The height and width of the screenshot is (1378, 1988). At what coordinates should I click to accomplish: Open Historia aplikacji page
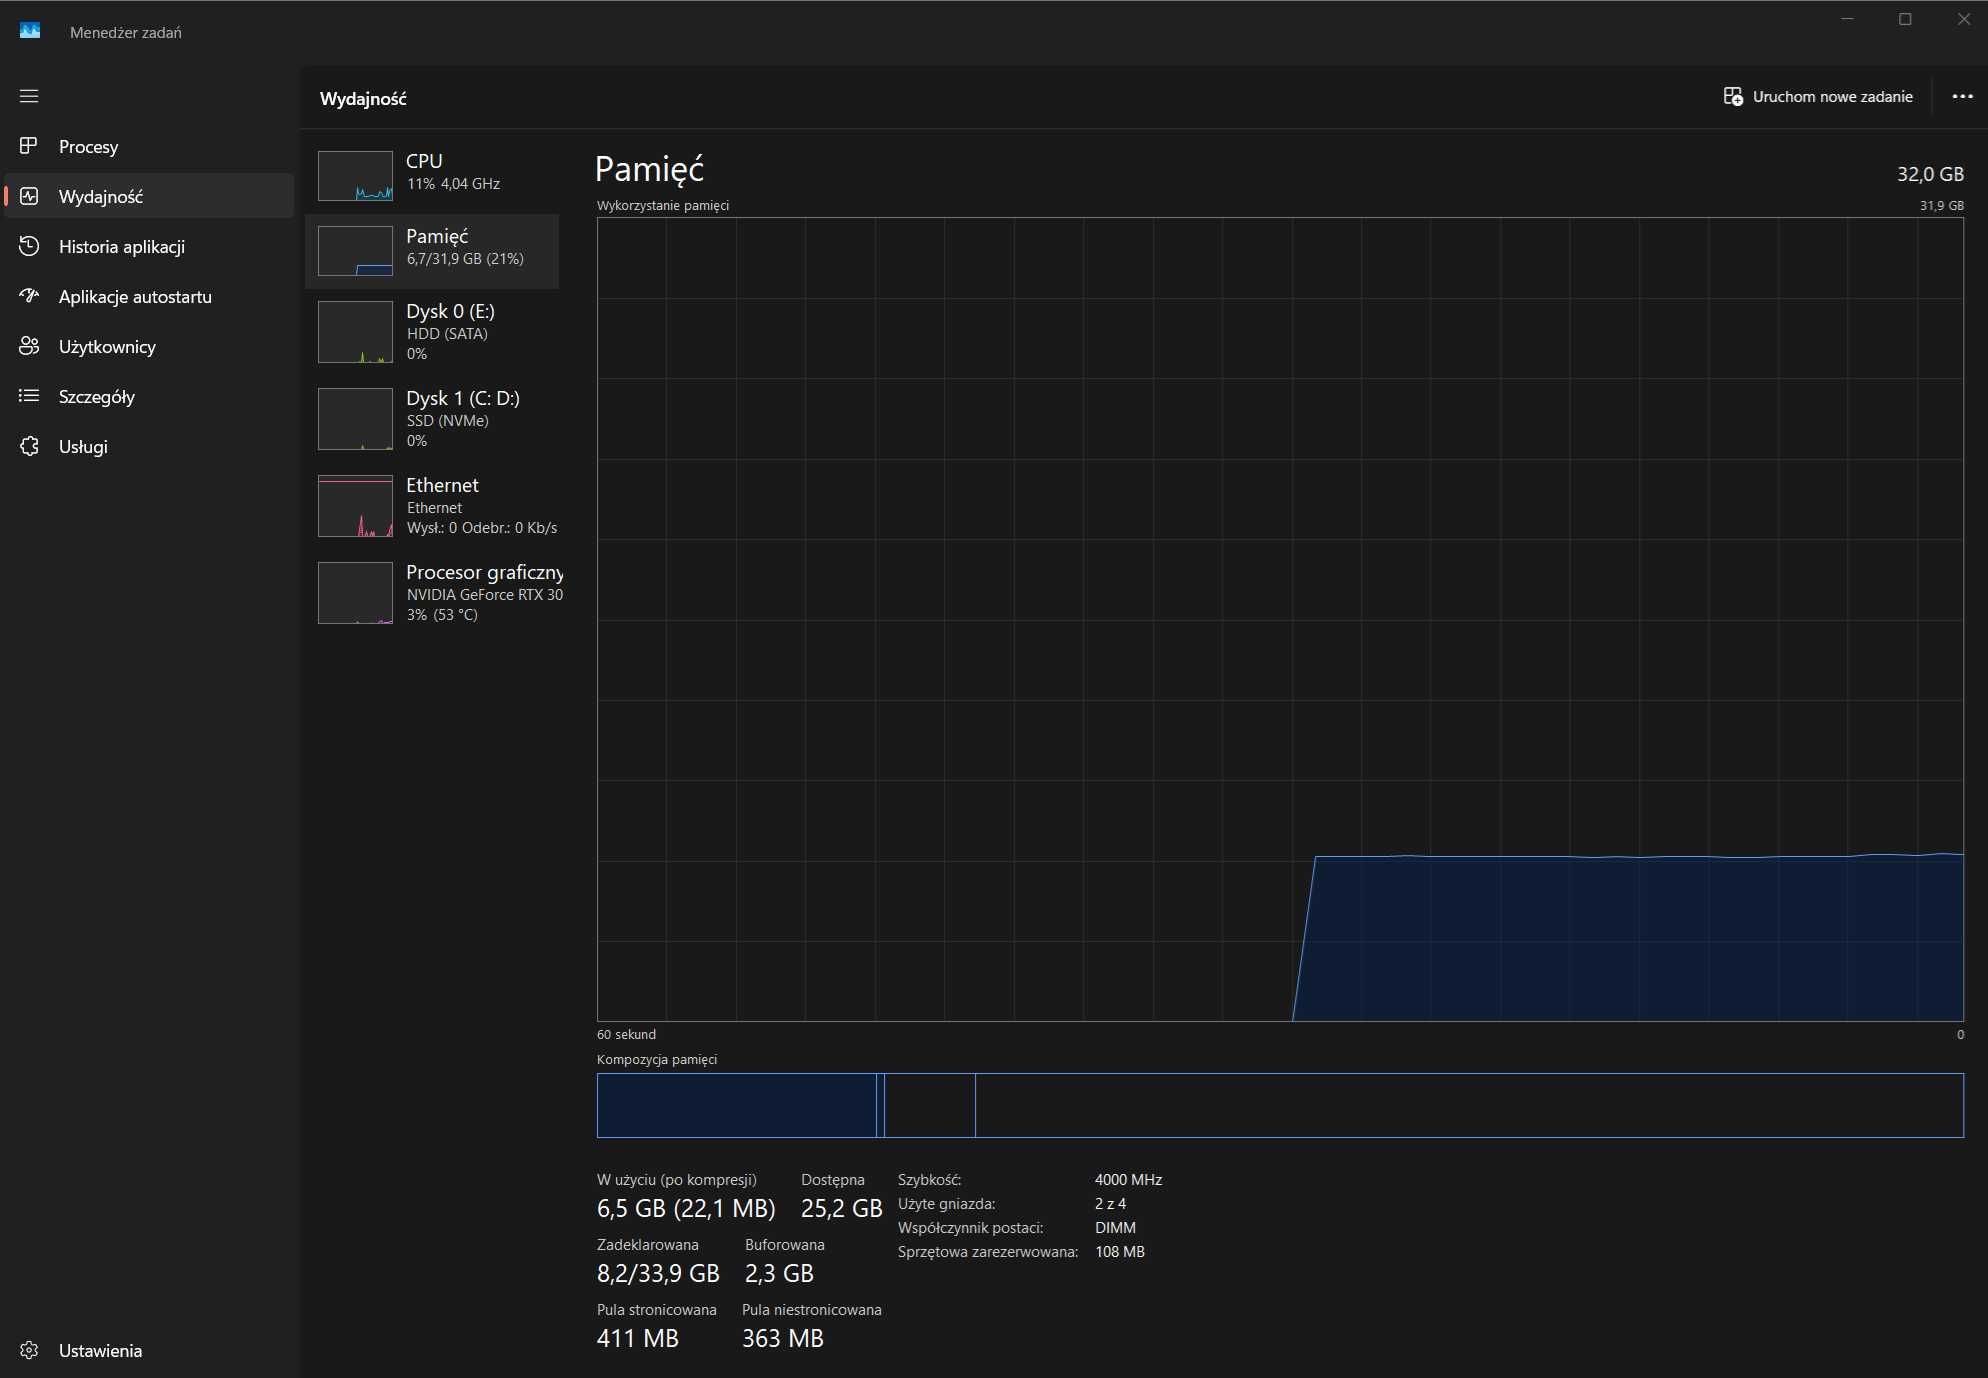click(x=149, y=247)
